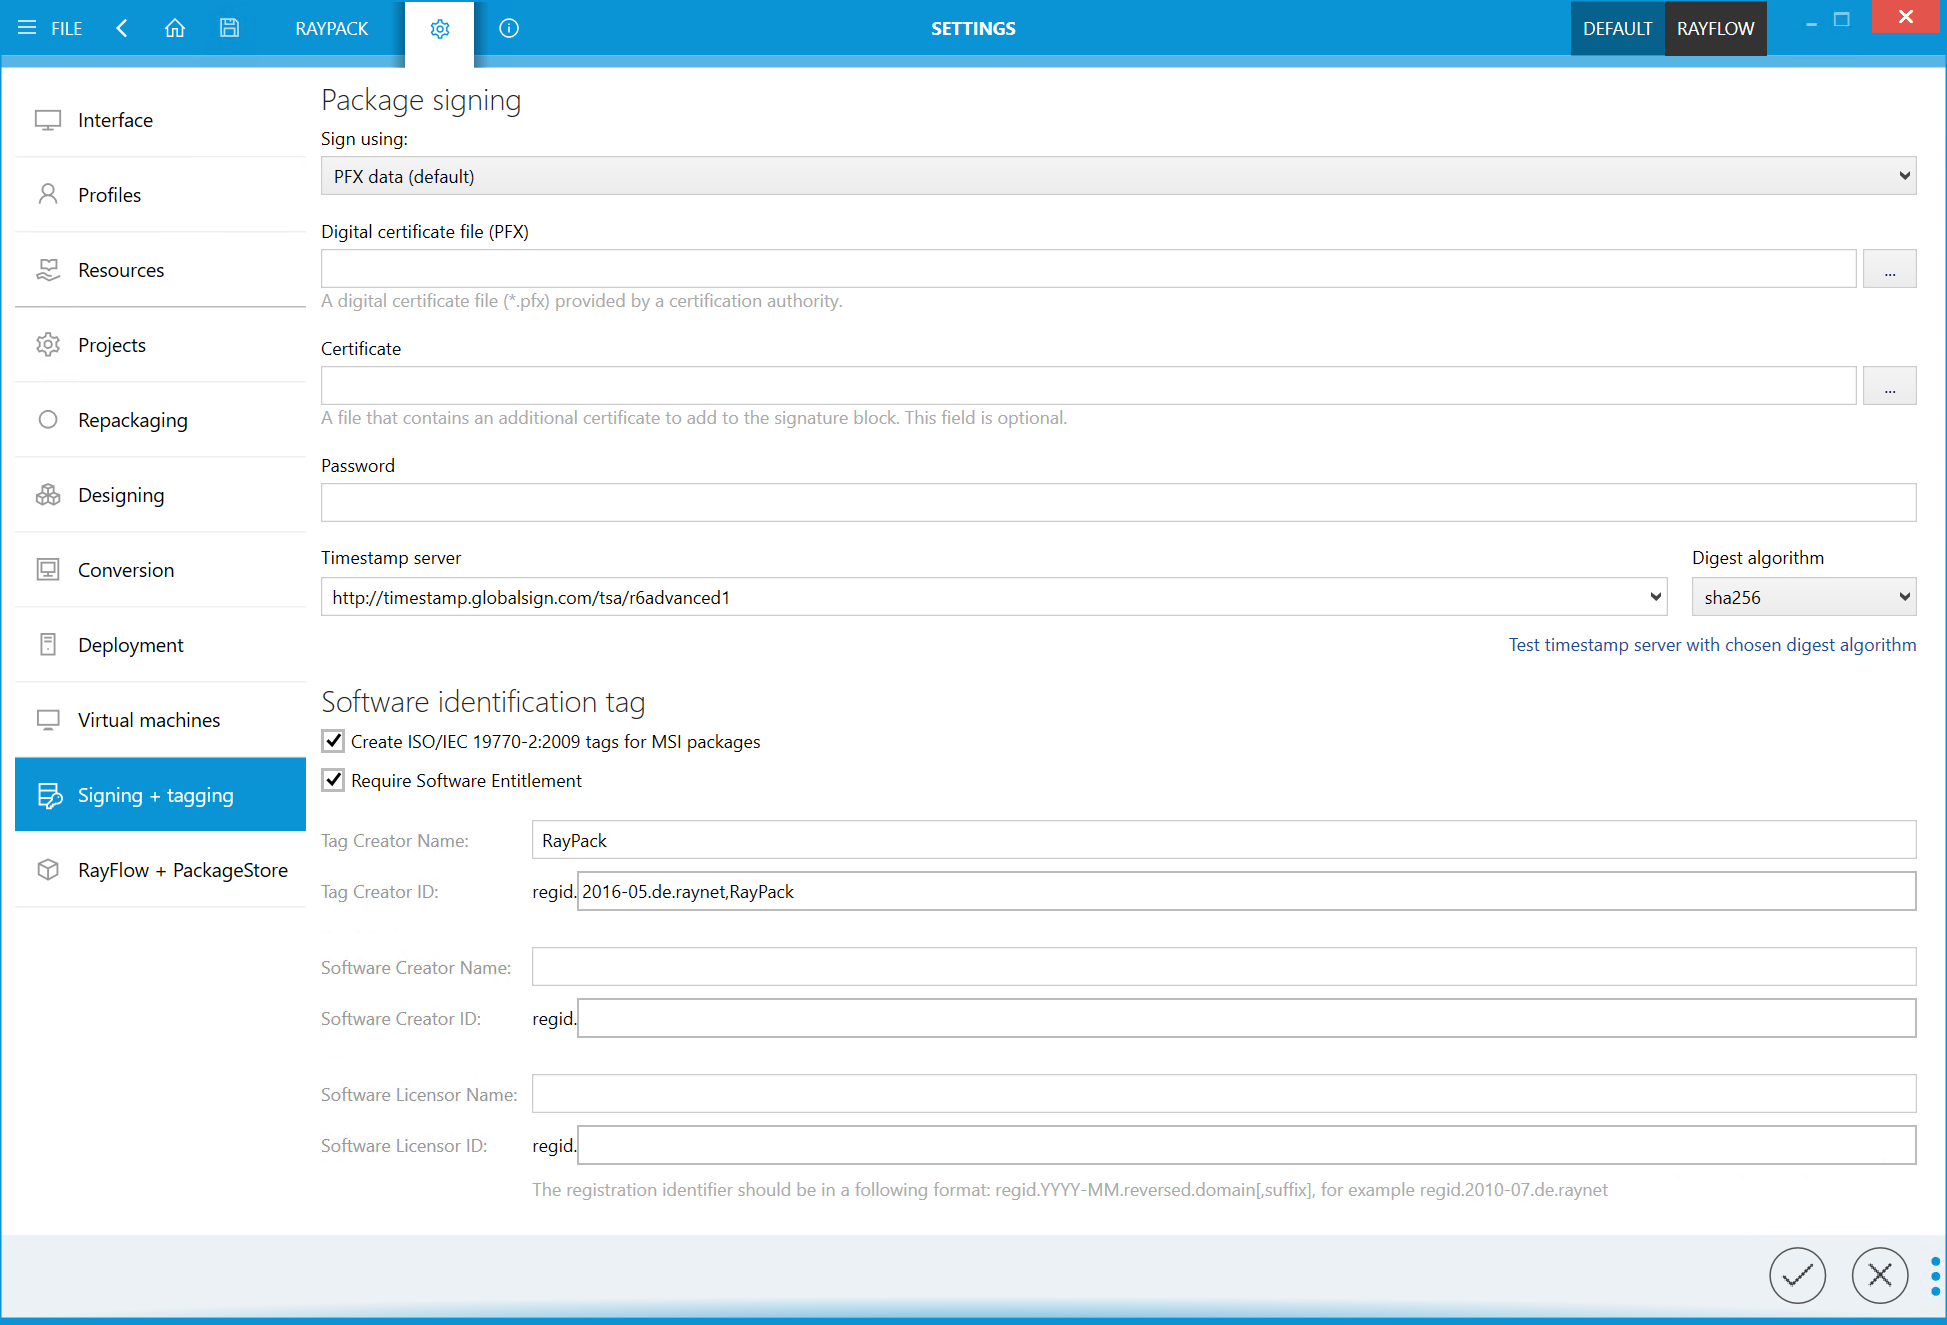The image size is (1947, 1325).
Task: Click the Virtual machines monitor icon
Action: point(48,720)
